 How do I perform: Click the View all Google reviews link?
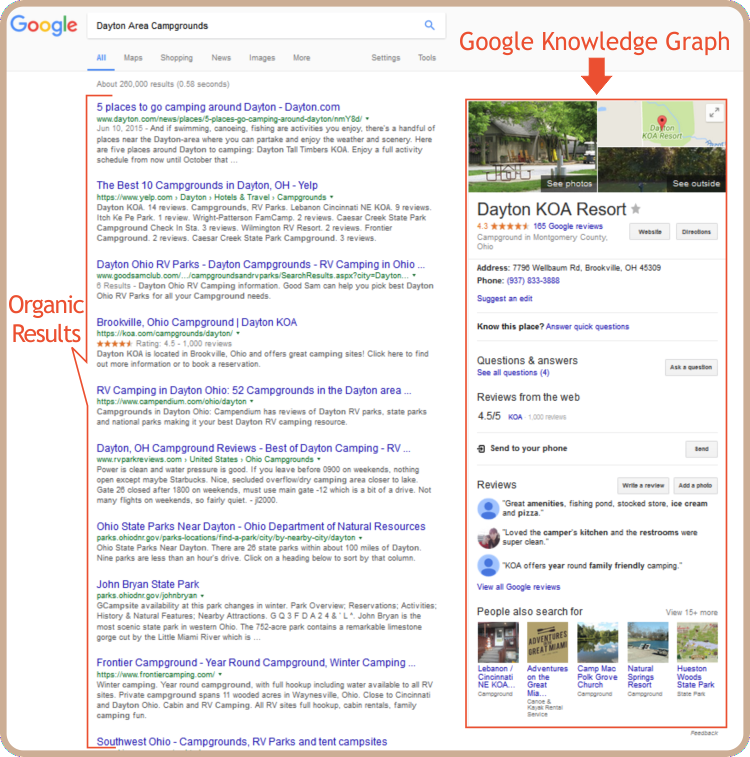pyautogui.click(x=518, y=587)
